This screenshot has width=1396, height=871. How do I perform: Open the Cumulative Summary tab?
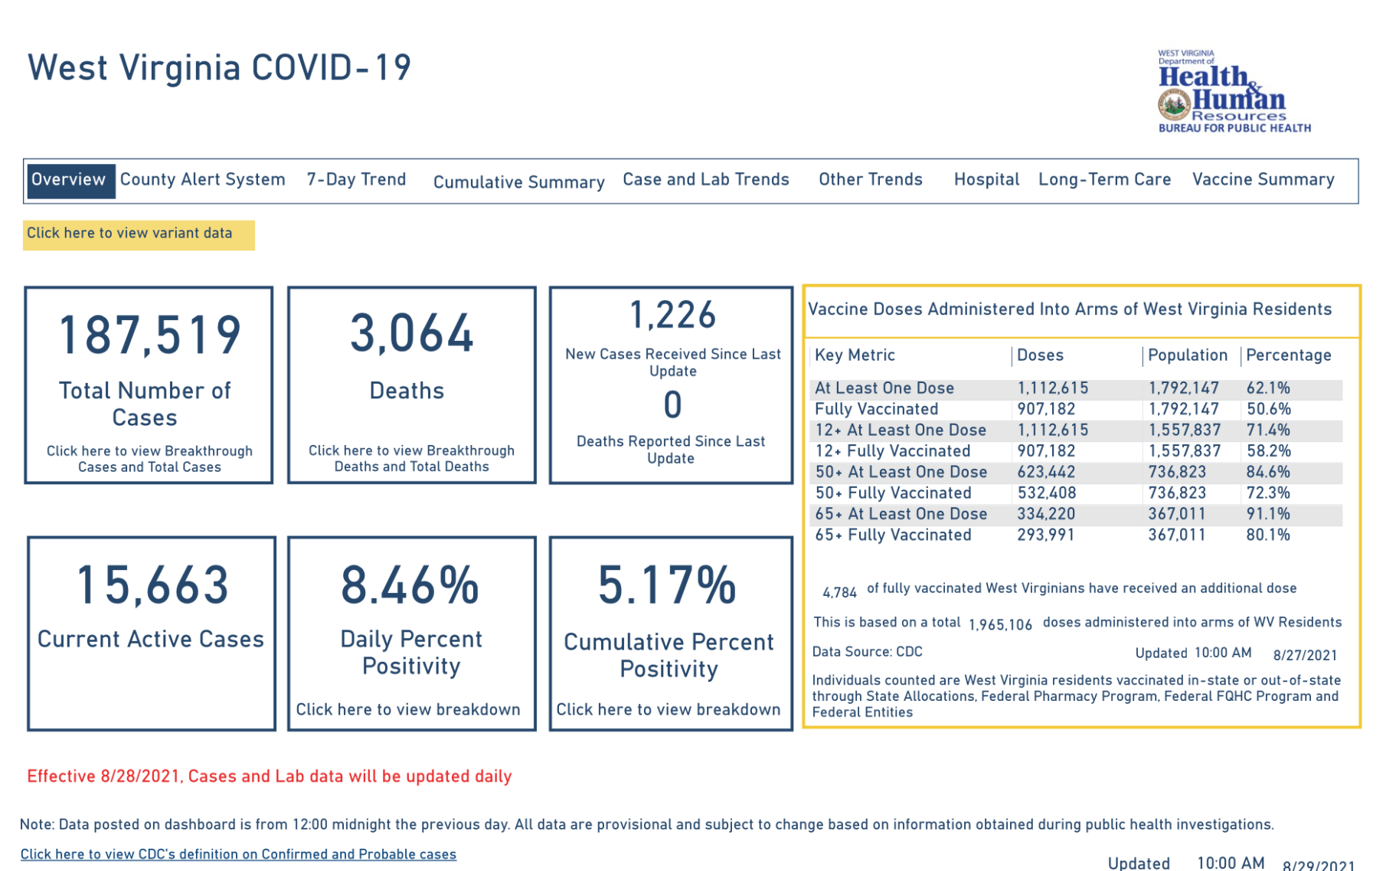point(519,182)
